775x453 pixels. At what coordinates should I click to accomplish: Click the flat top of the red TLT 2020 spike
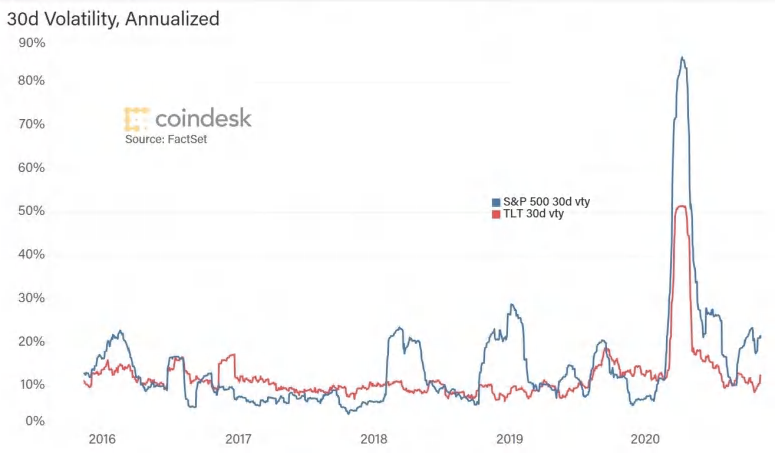point(682,206)
